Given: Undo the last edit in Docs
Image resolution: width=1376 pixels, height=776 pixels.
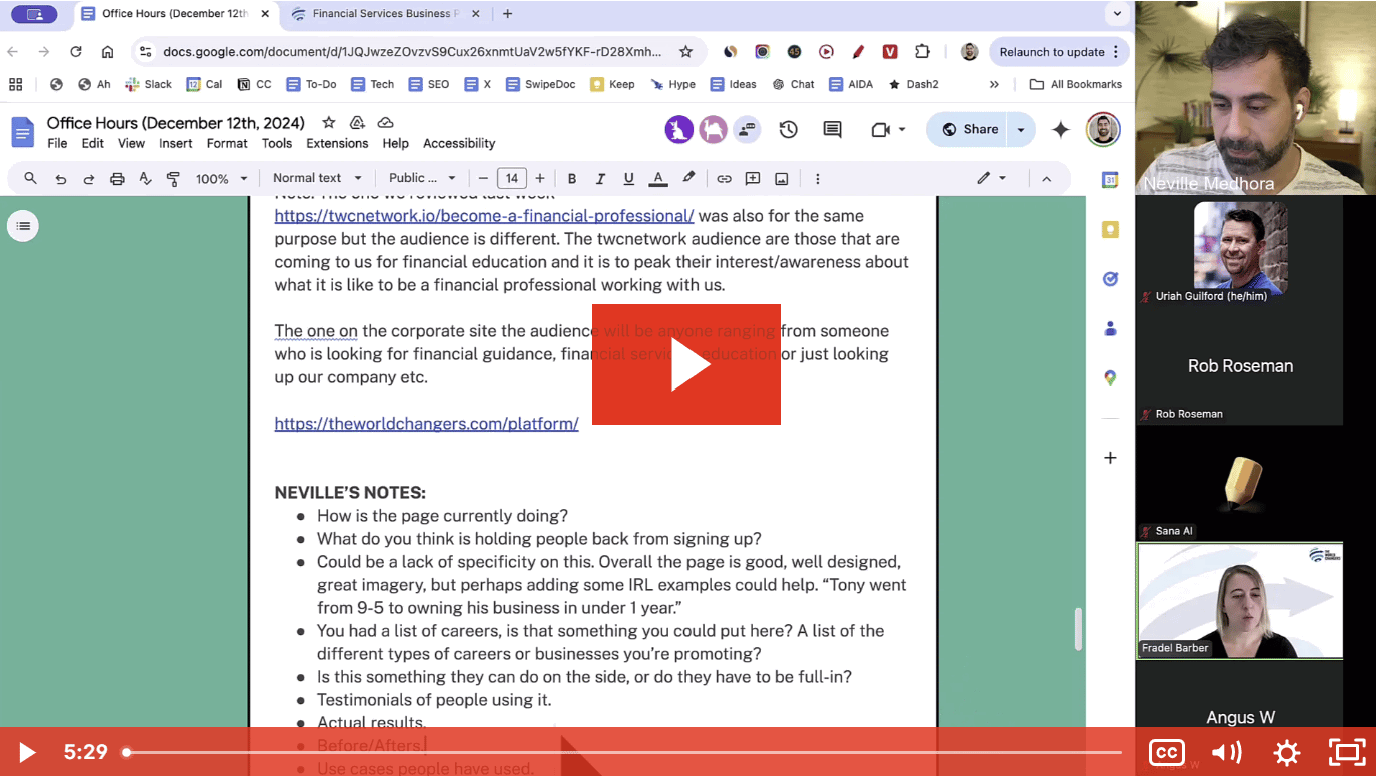Looking at the screenshot, I should pos(61,179).
